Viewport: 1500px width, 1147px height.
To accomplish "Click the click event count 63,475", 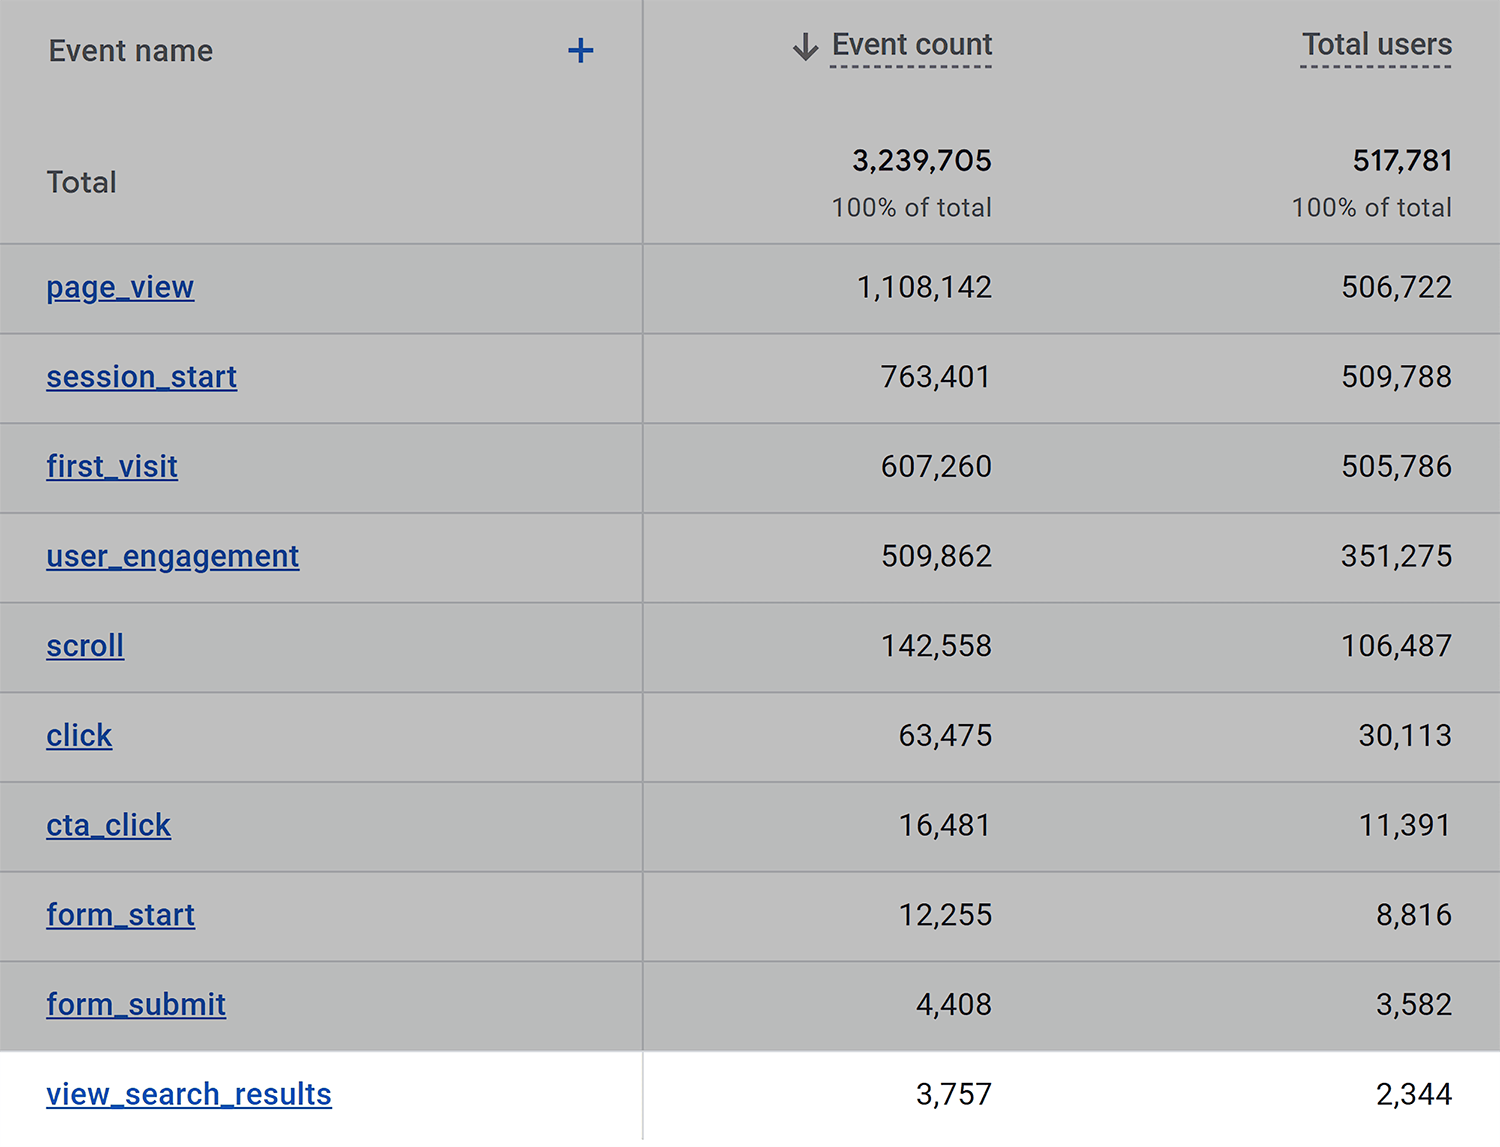I will point(945,736).
